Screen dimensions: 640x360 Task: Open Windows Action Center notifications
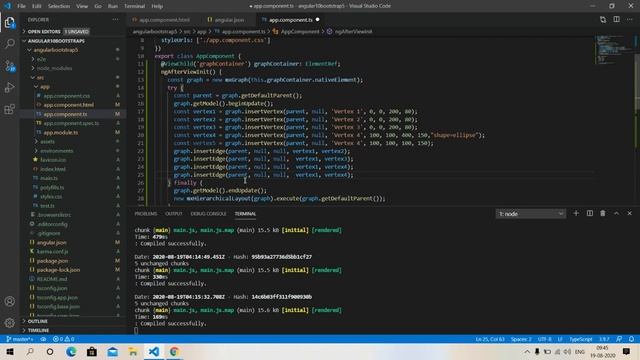click(627, 351)
